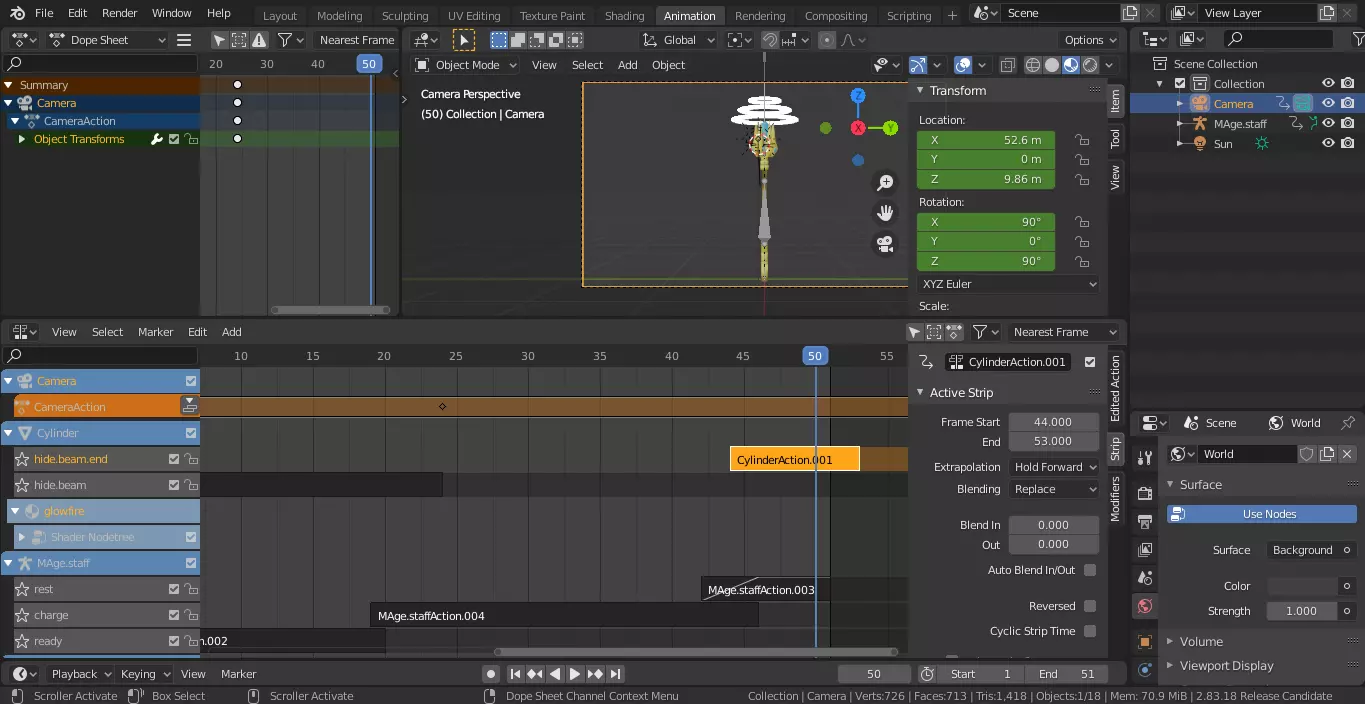The image size is (1365, 704).
Task: Expand Object Transforms channel group
Action: point(22,139)
